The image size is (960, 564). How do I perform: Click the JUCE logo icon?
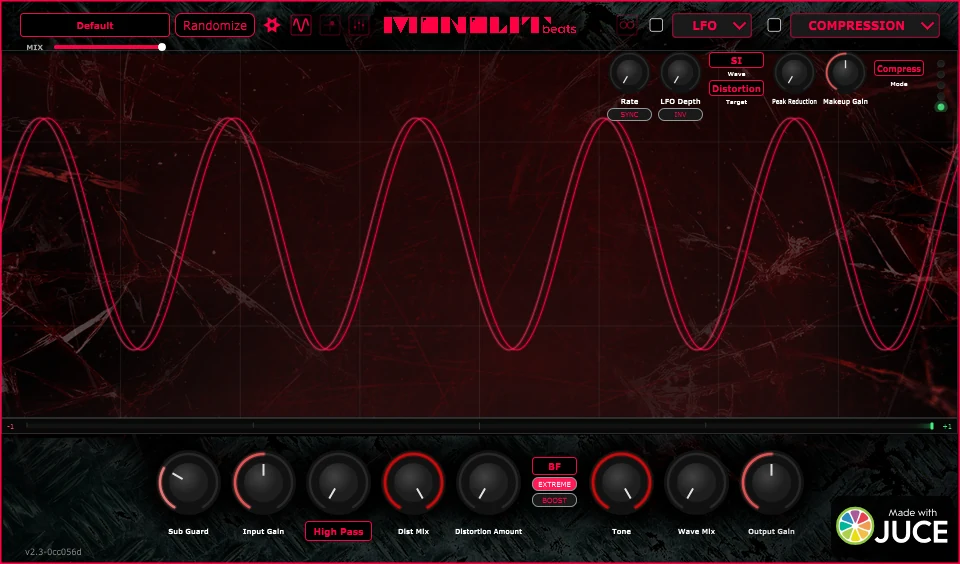click(x=855, y=525)
